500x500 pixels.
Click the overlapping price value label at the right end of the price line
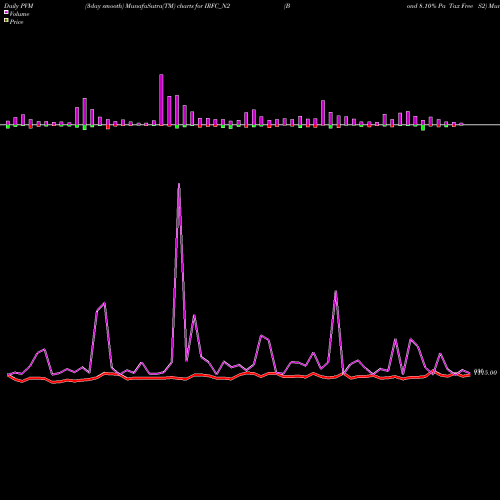(x=485, y=372)
